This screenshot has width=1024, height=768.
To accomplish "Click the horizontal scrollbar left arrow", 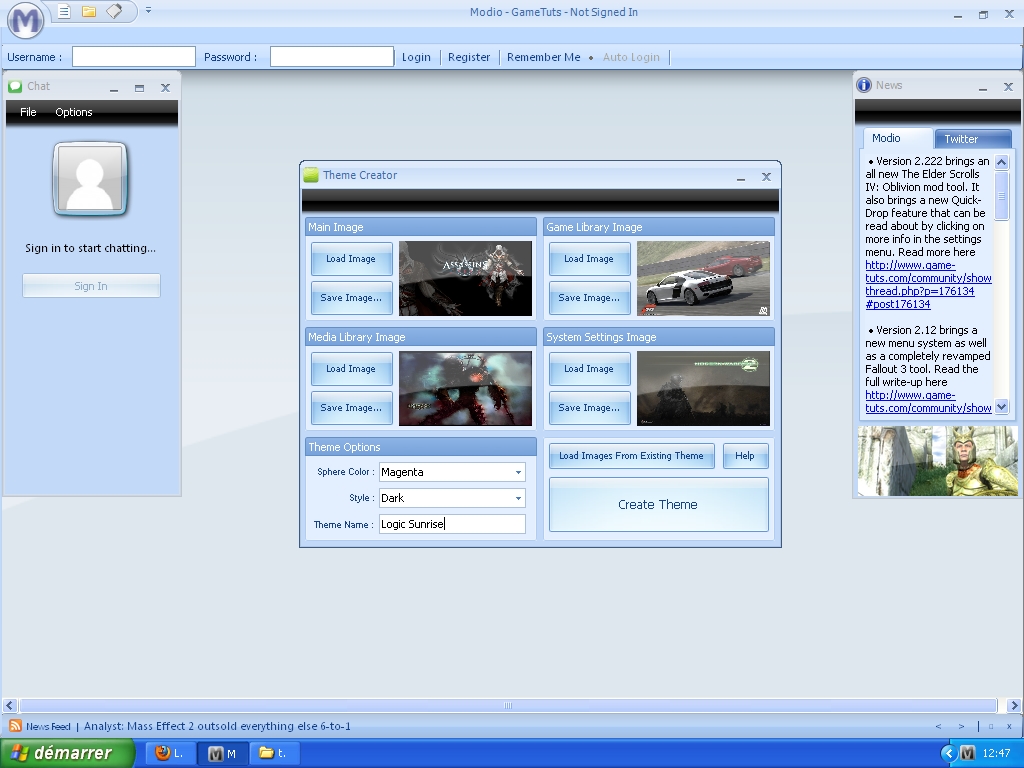I will (x=9, y=705).
